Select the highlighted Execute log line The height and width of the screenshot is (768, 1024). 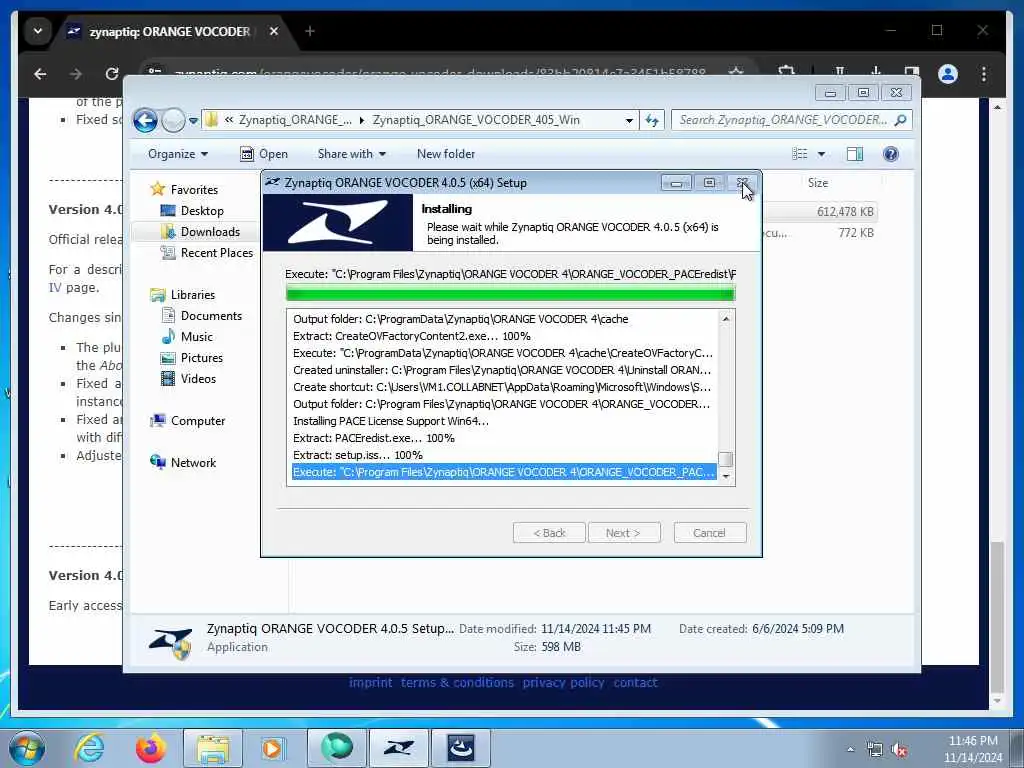pyautogui.click(x=504, y=472)
